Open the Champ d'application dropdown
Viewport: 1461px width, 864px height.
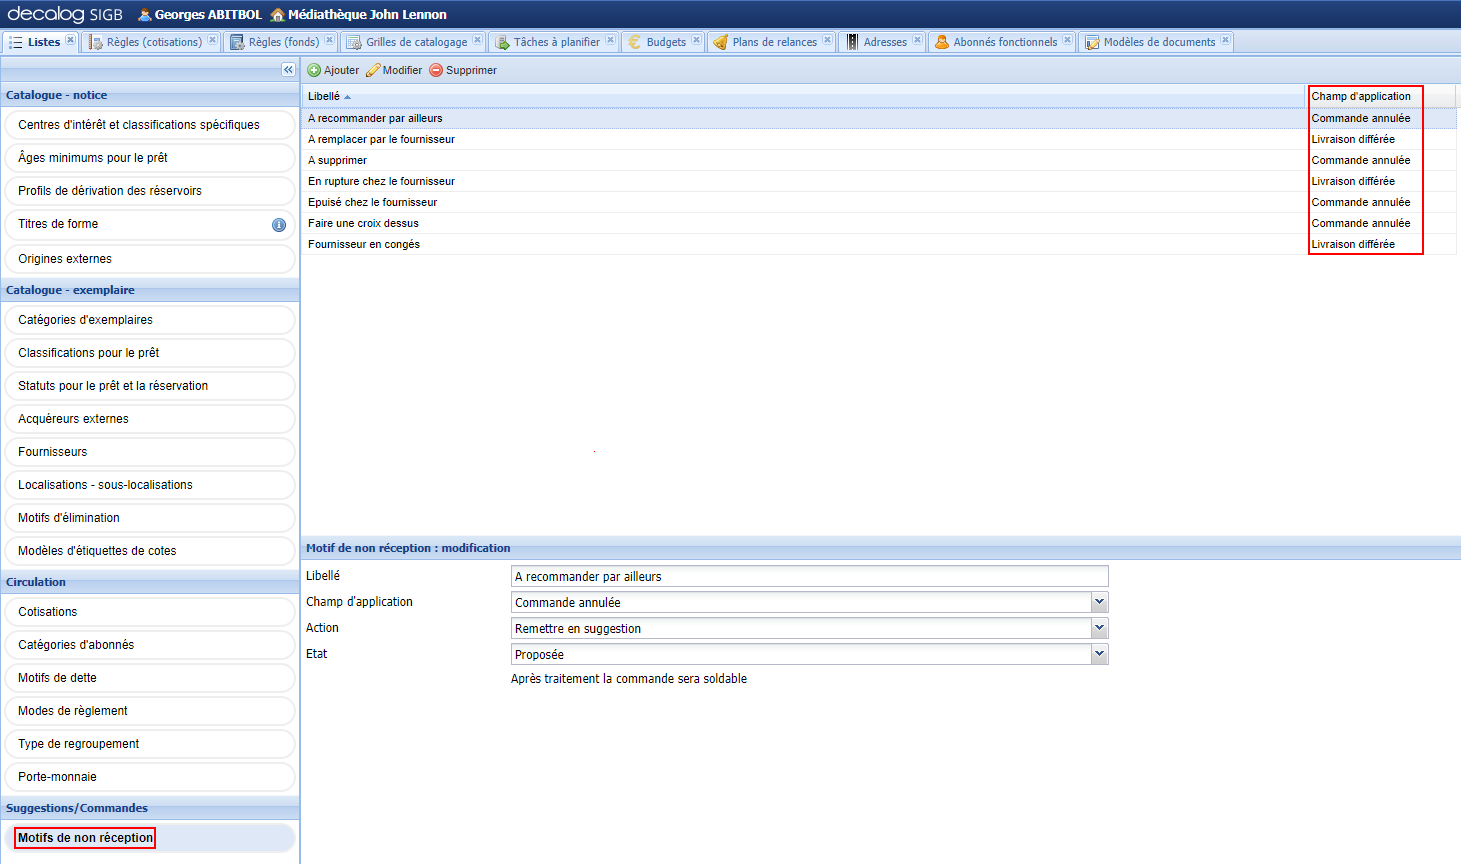1099,602
